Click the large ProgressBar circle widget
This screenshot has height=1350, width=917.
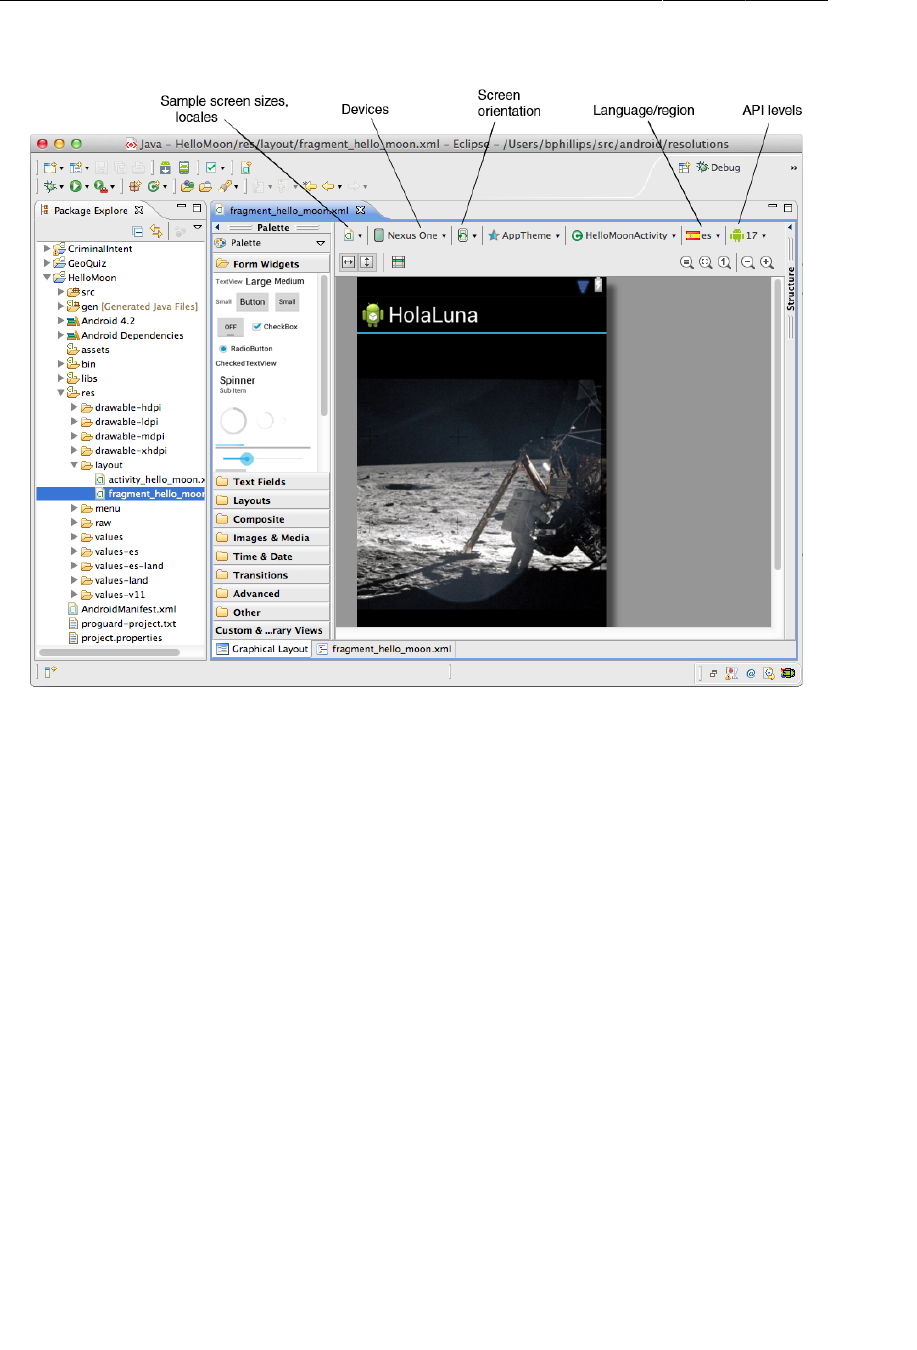(x=233, y=421)
